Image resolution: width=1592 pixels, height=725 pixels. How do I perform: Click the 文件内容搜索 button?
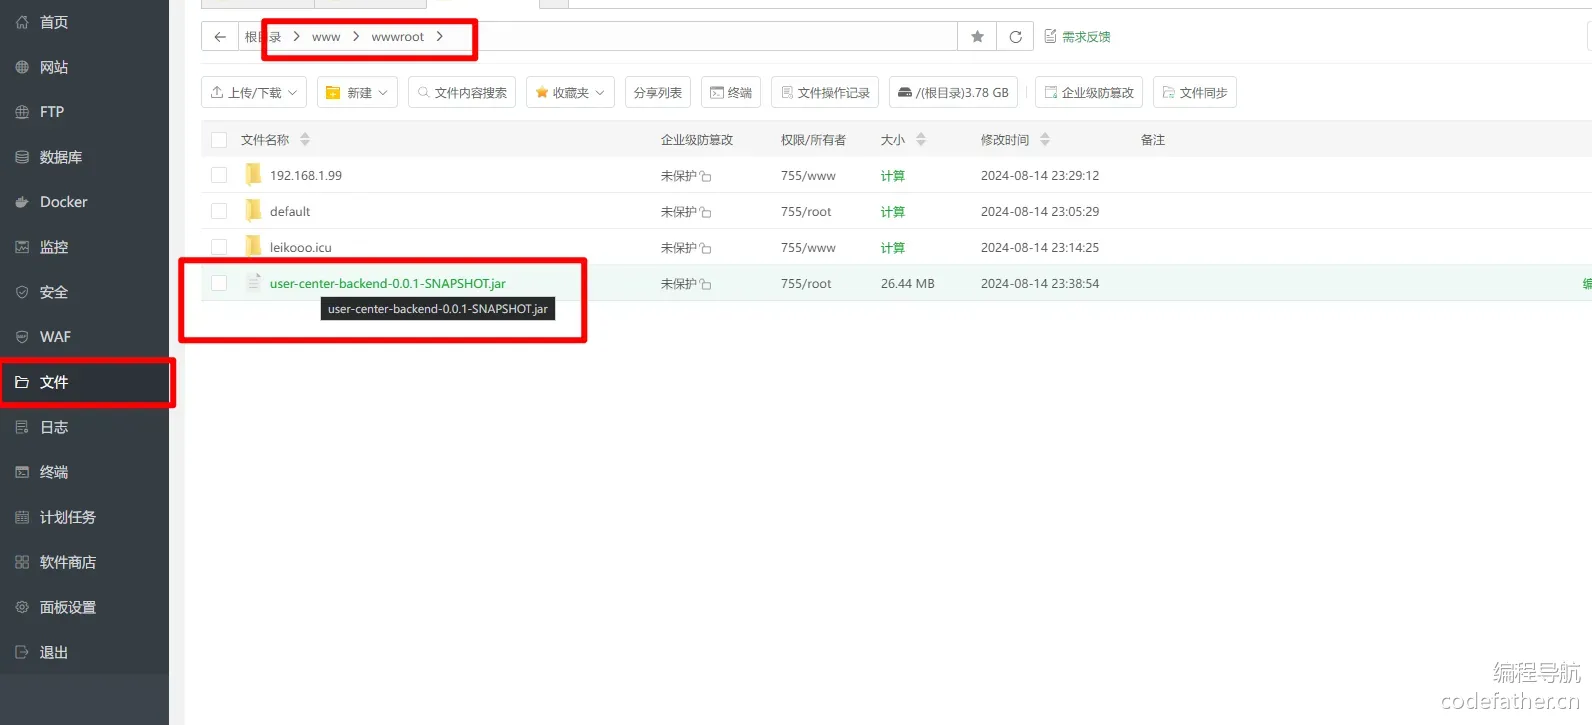[462, 93]
